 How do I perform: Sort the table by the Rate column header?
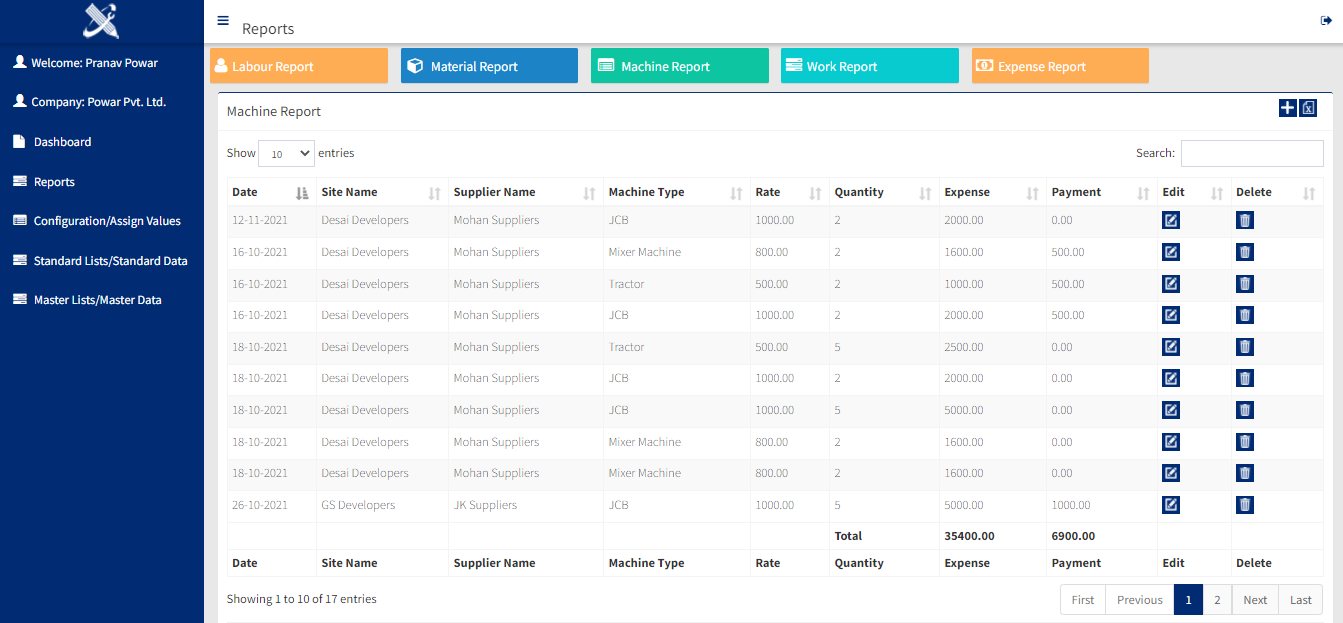790,192
